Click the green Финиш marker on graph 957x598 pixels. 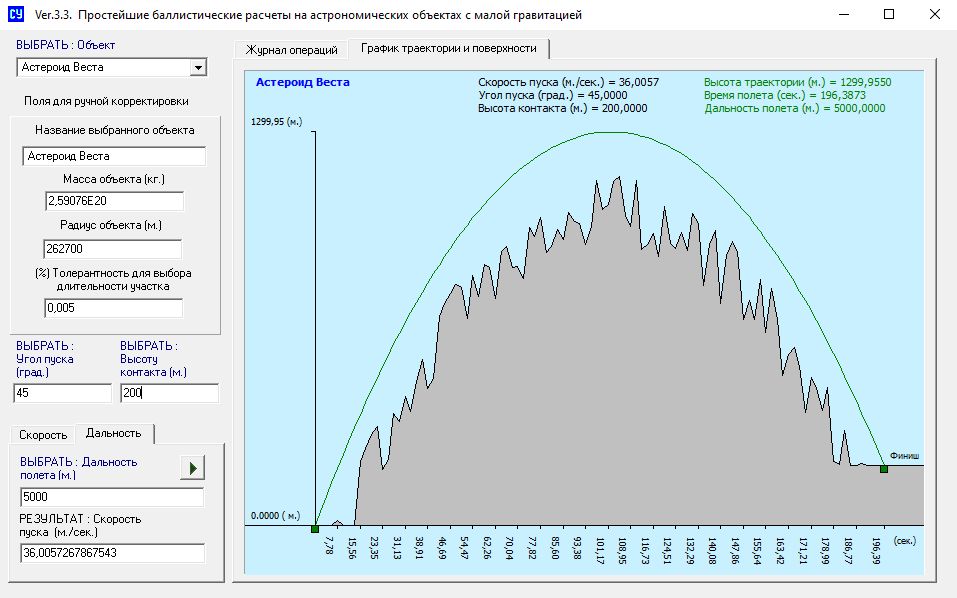pos(884,468)
